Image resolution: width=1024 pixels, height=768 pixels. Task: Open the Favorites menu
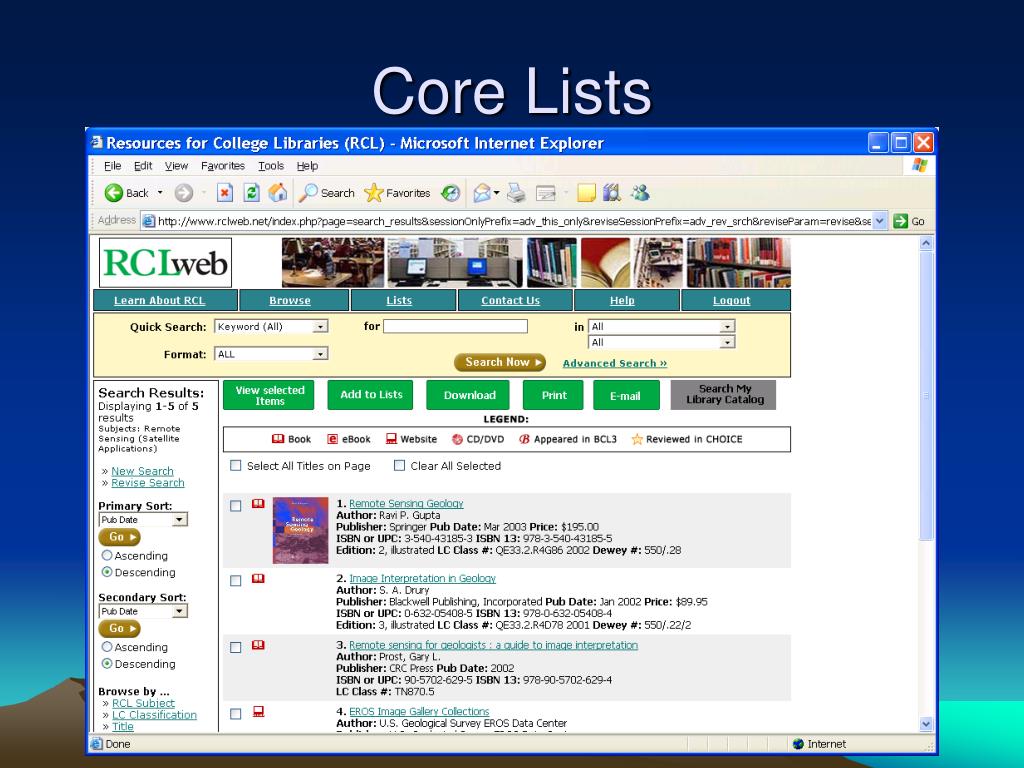pyautogui.click(x=223, y=166)
